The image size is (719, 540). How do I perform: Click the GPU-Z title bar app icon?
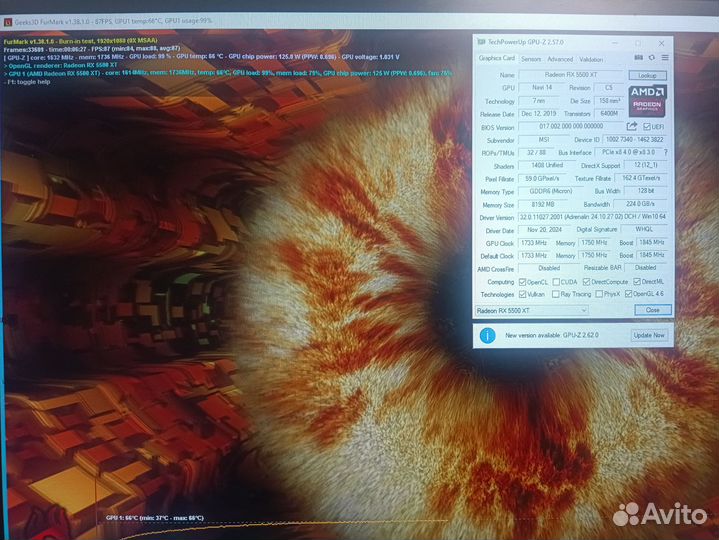pos(481,42)
